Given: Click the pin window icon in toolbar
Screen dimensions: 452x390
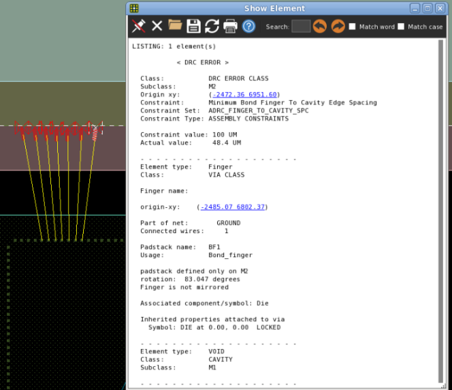Looking at the screenshot, I should (138, 26).
